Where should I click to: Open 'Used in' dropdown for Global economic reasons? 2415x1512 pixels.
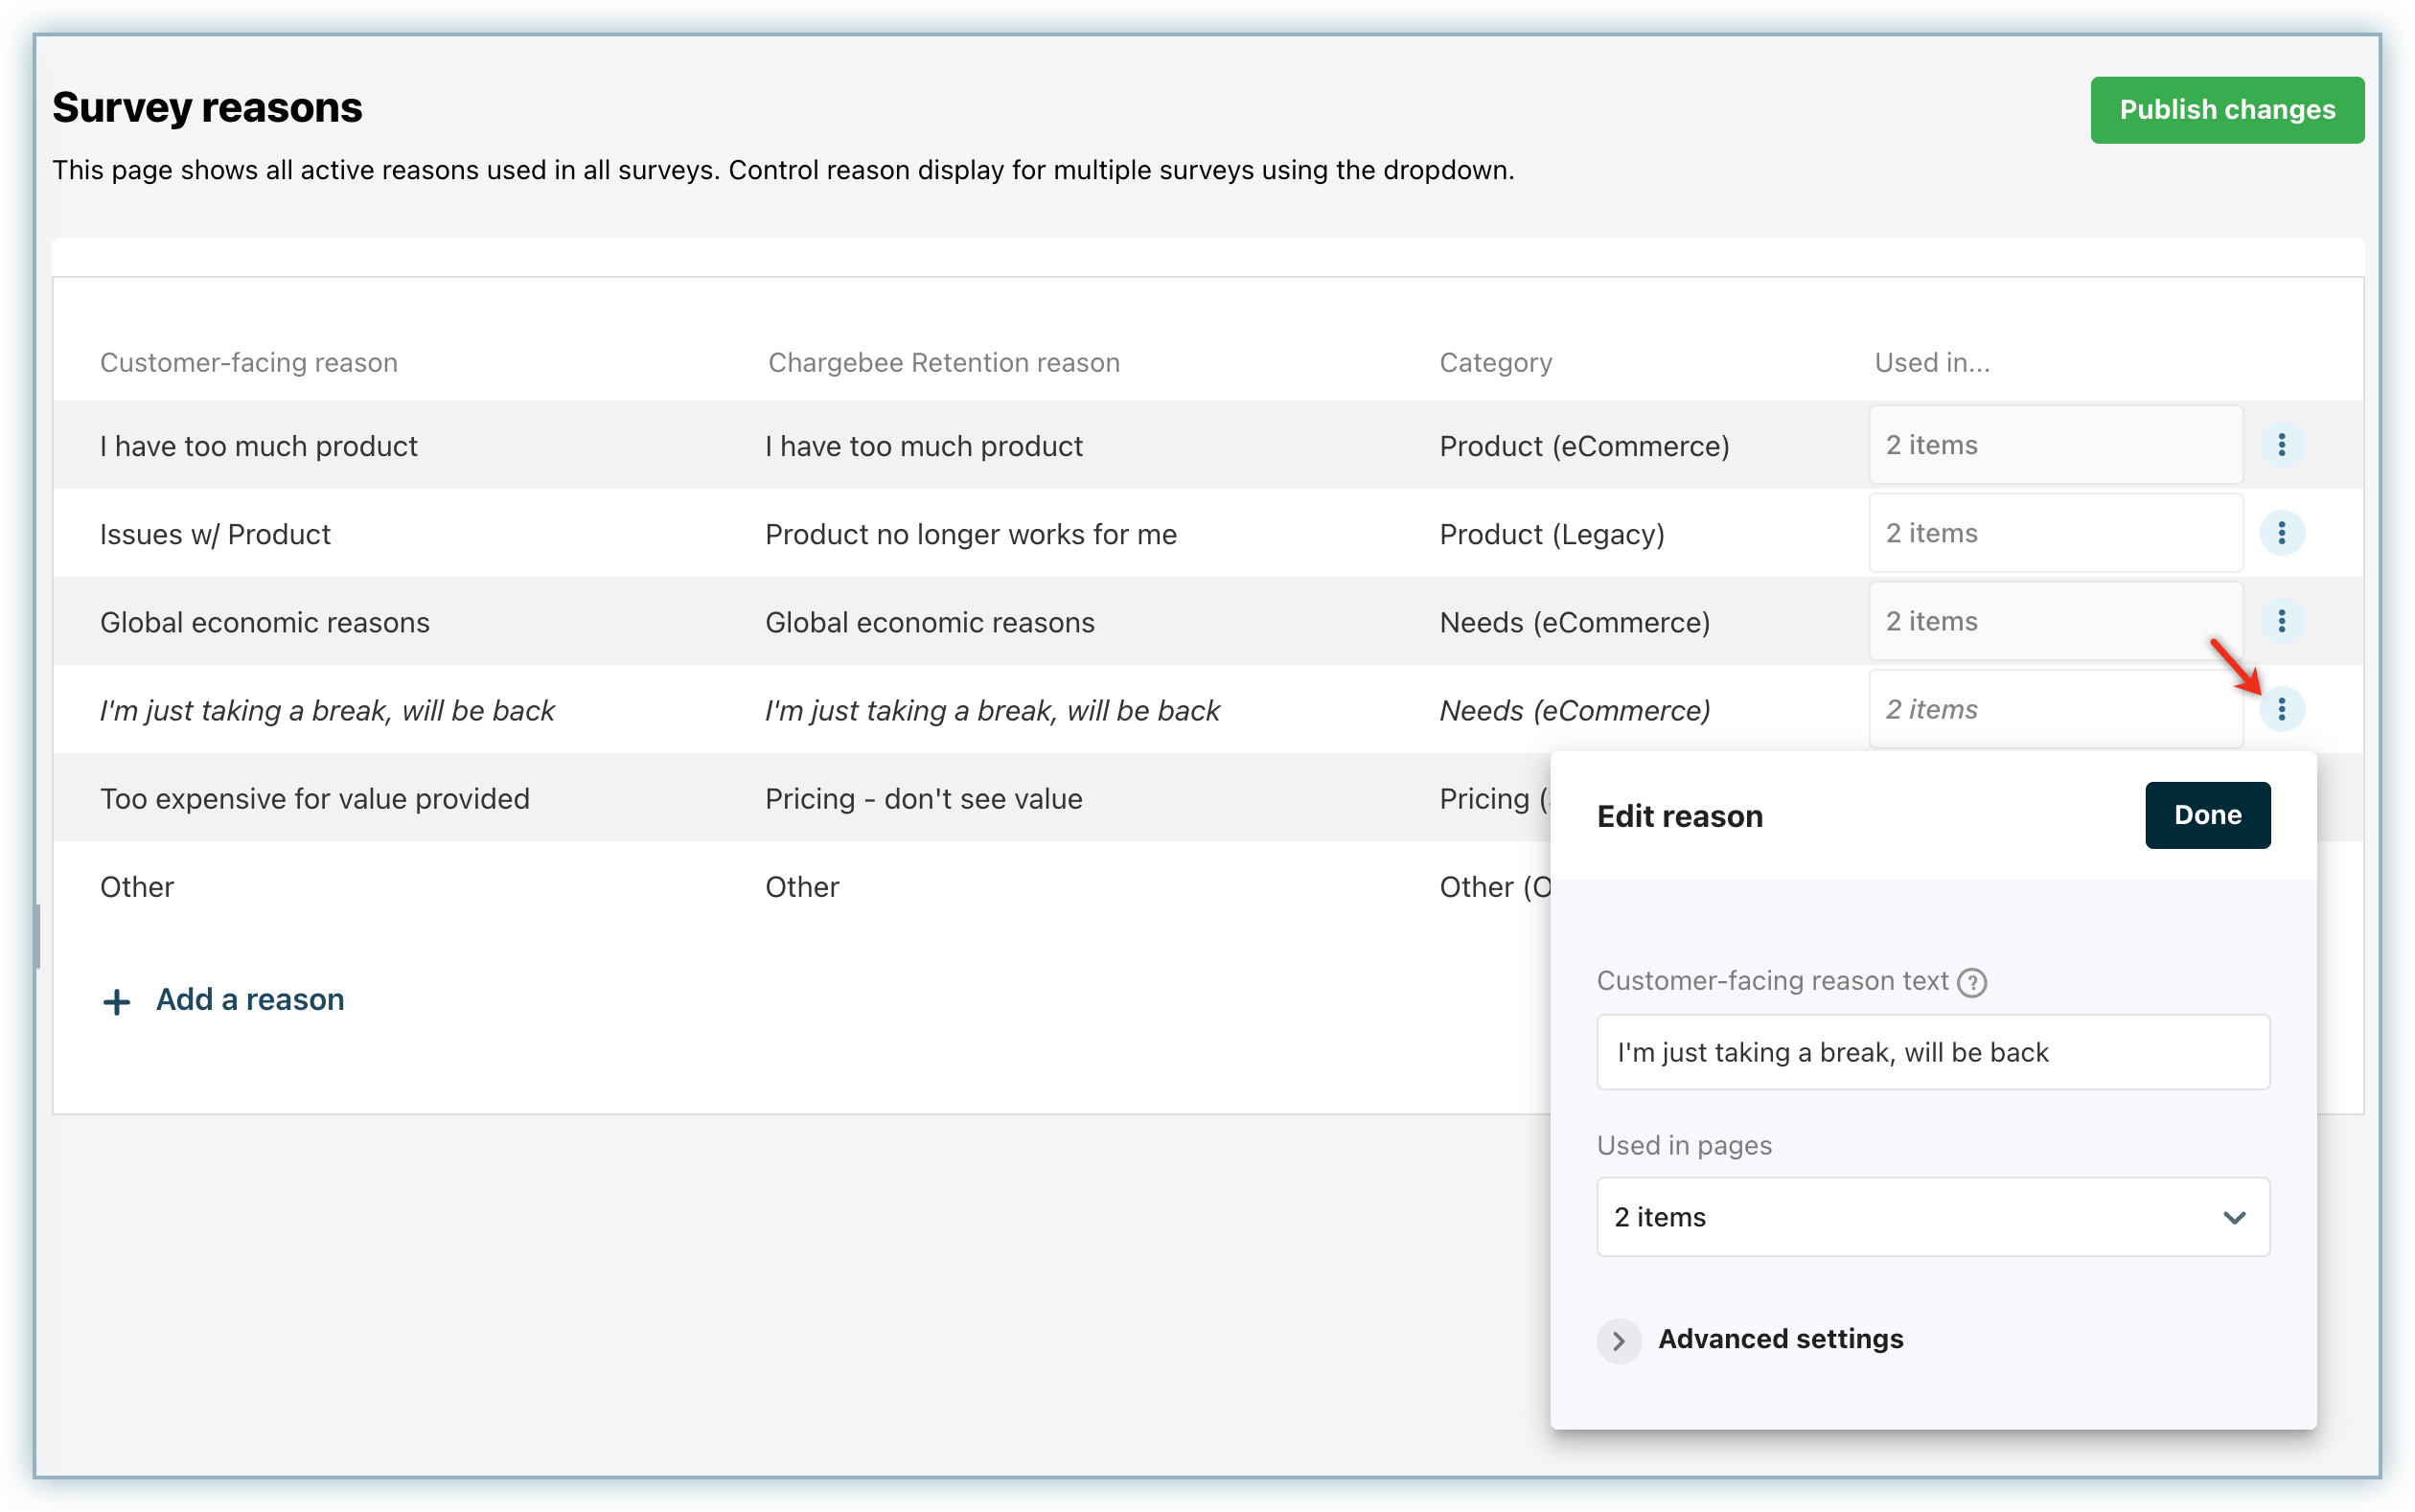click(2055, 621)
